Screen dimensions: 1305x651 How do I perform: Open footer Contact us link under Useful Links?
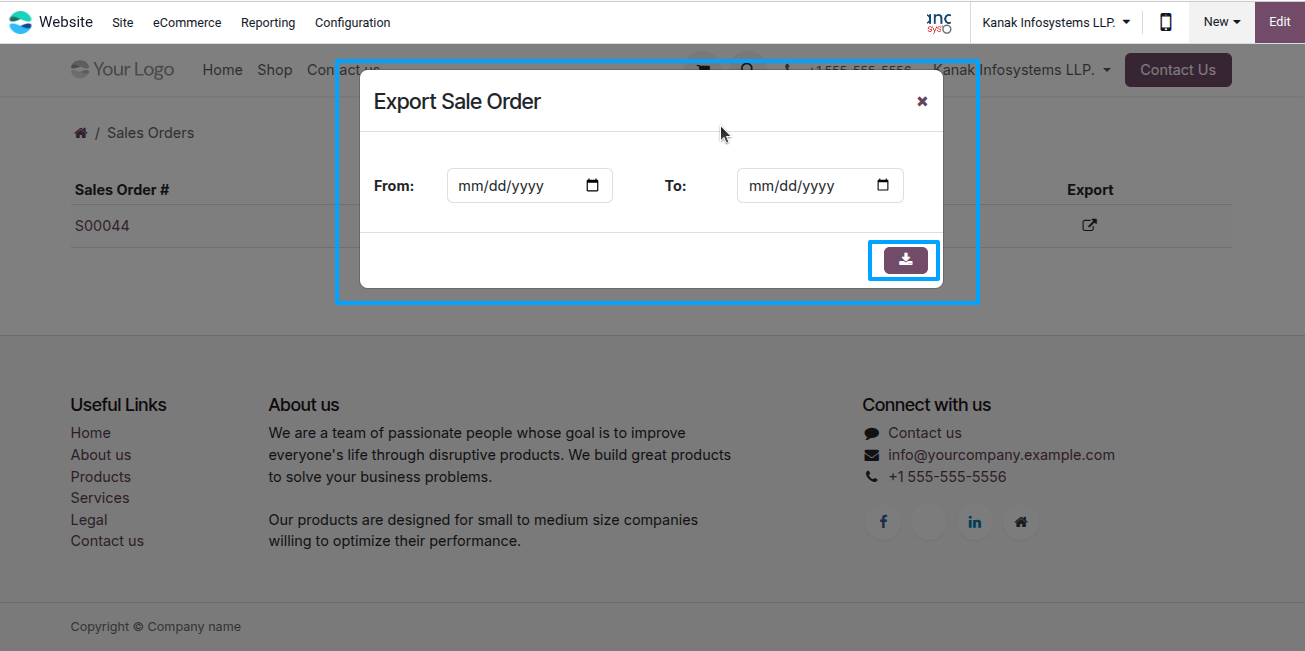click(x=107, y=541)
